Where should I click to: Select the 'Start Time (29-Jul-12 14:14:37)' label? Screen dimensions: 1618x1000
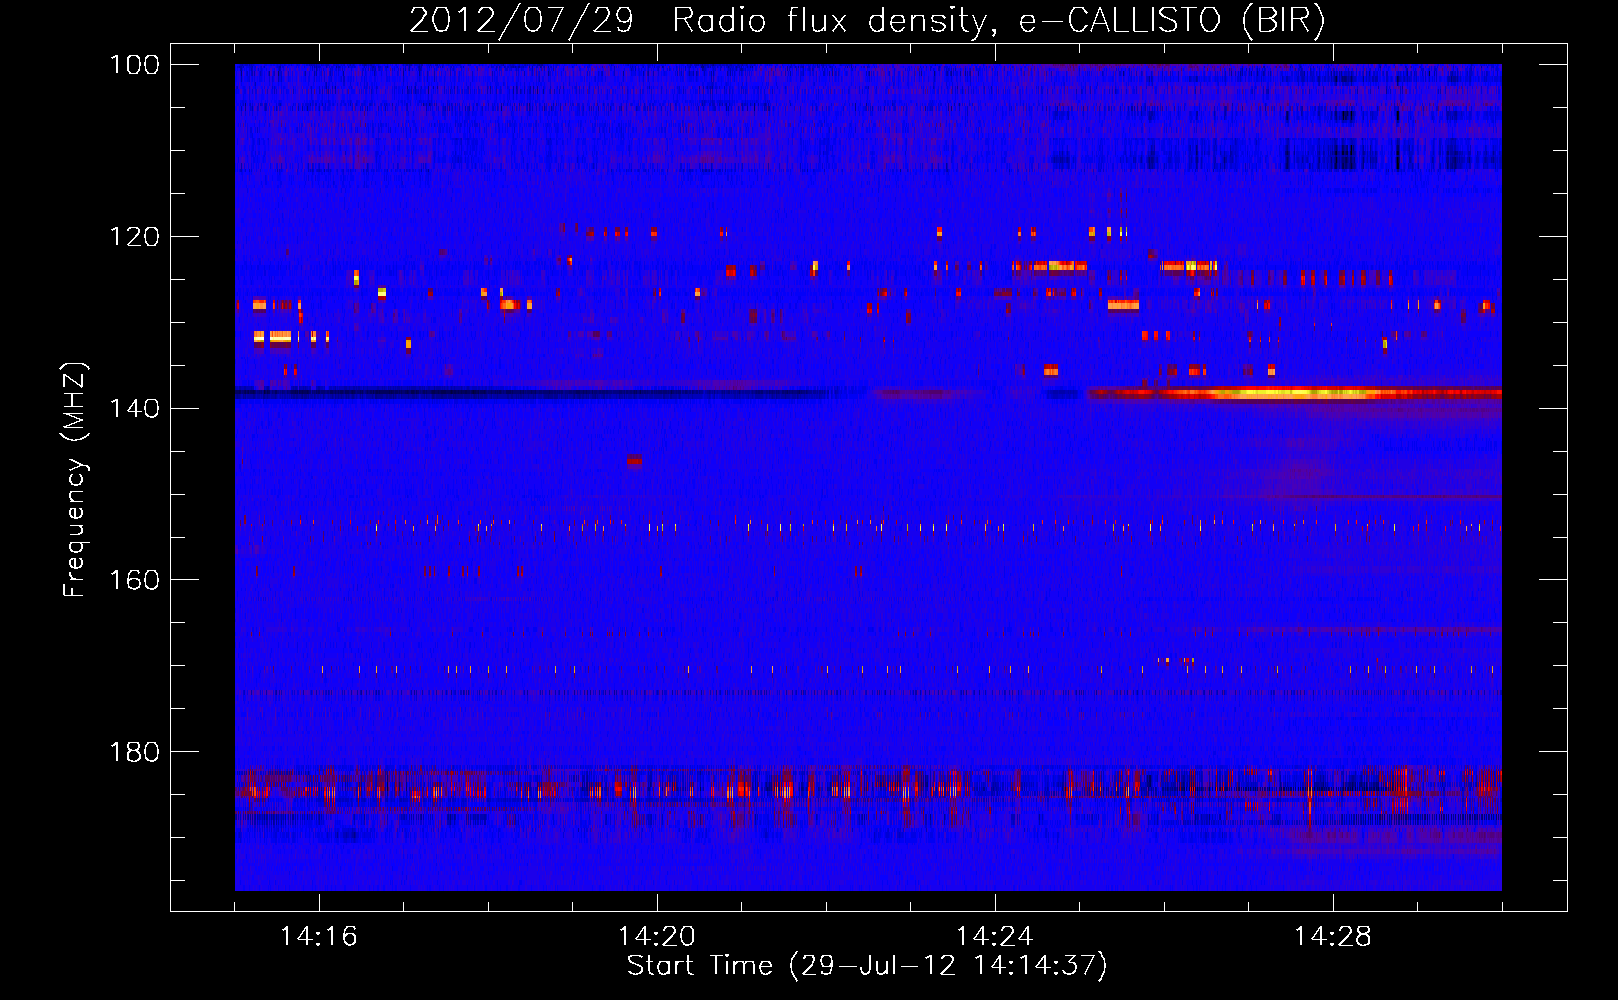pyautogui.click(x=867, y=966)
